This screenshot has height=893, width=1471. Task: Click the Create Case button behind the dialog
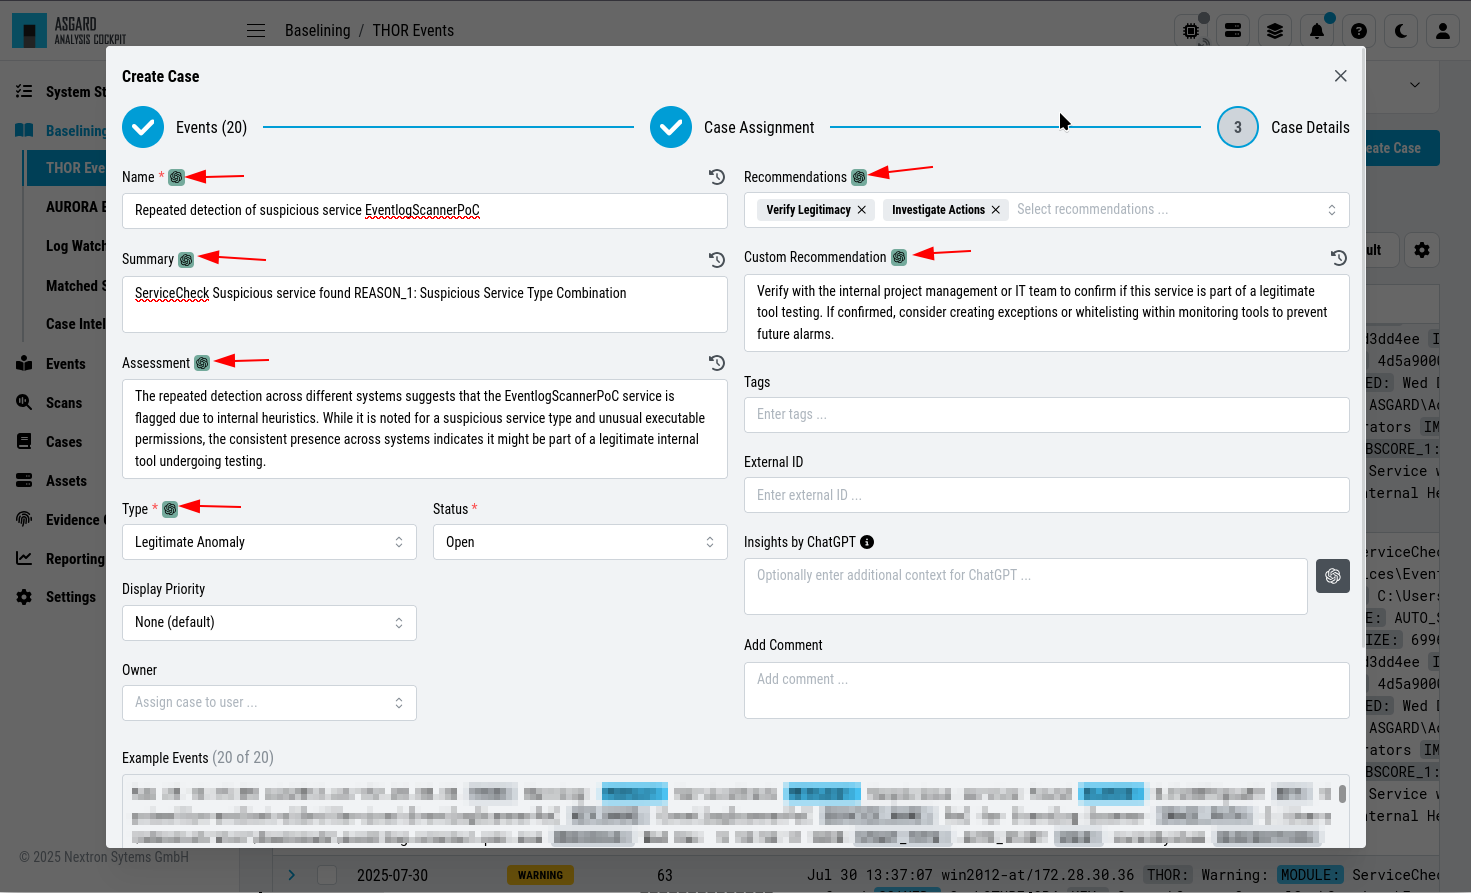tap(1403, 148)
